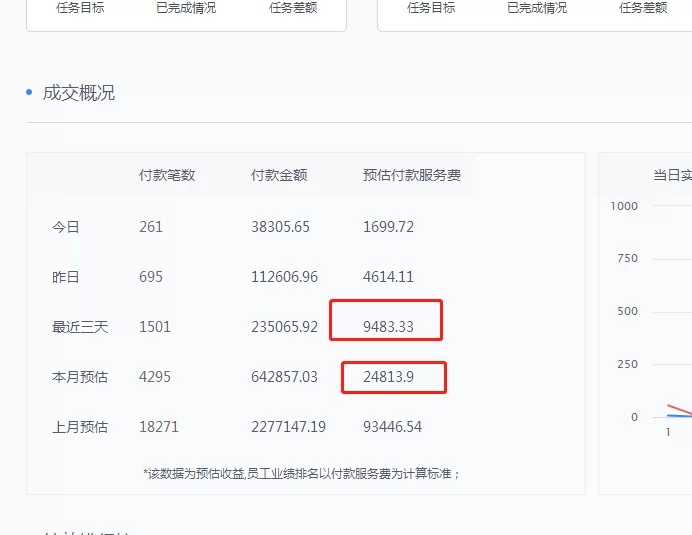Click the 最近三天 row label
The height and width of the screenshot is (535, 692).
pos(80,327)
